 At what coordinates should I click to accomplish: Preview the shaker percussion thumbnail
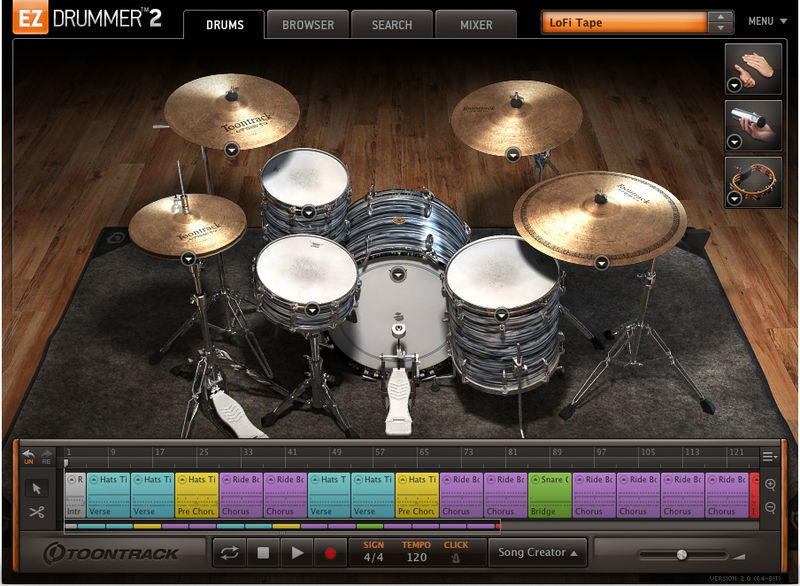pos(753,125)
